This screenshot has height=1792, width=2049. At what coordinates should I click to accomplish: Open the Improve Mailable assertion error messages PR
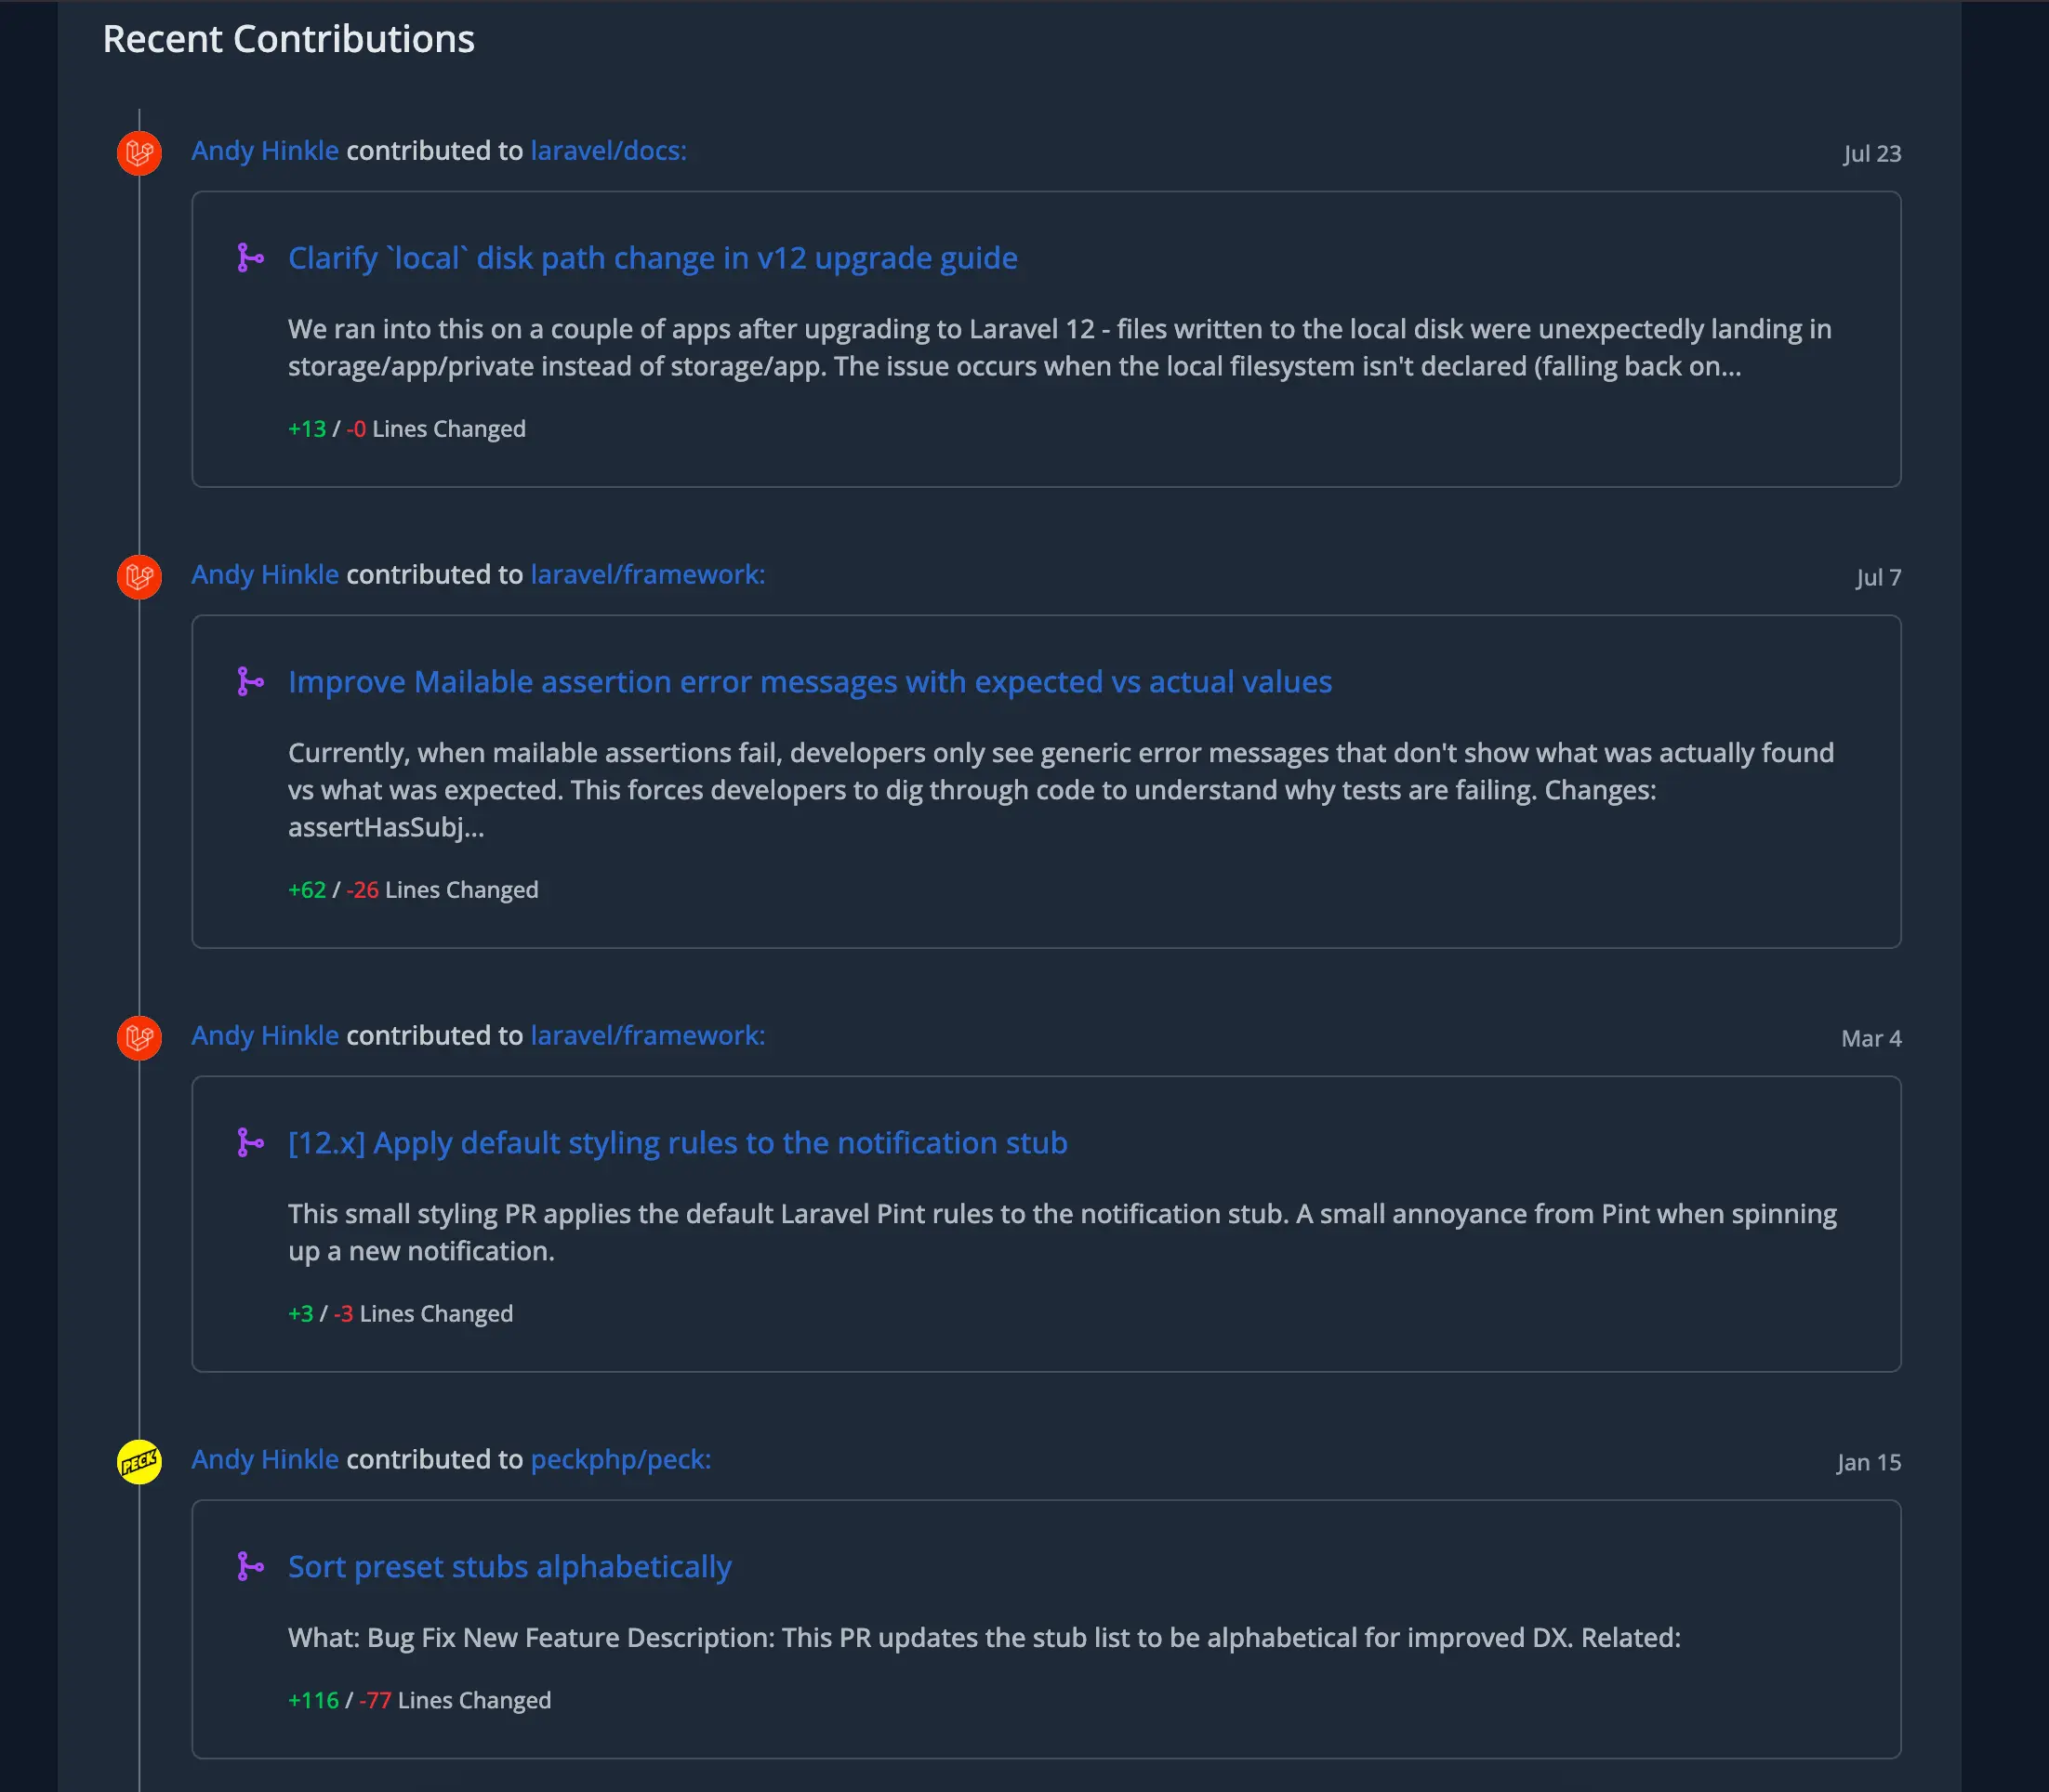[x=809, y=682]
